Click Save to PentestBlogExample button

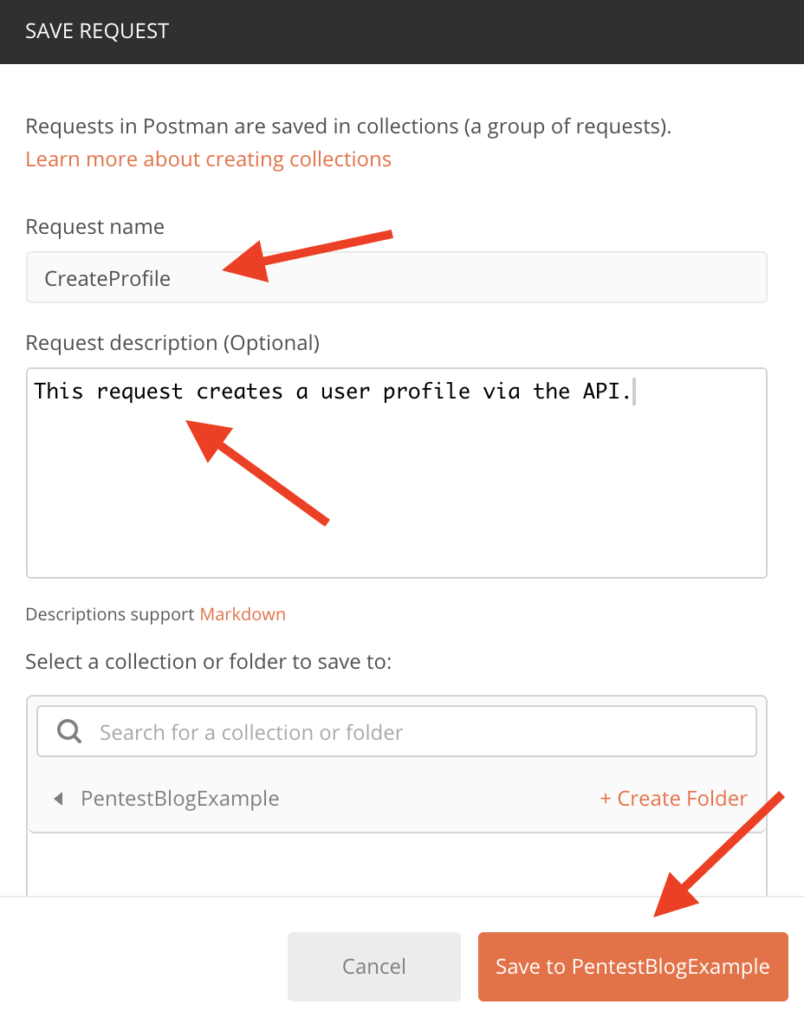(633, 966)
